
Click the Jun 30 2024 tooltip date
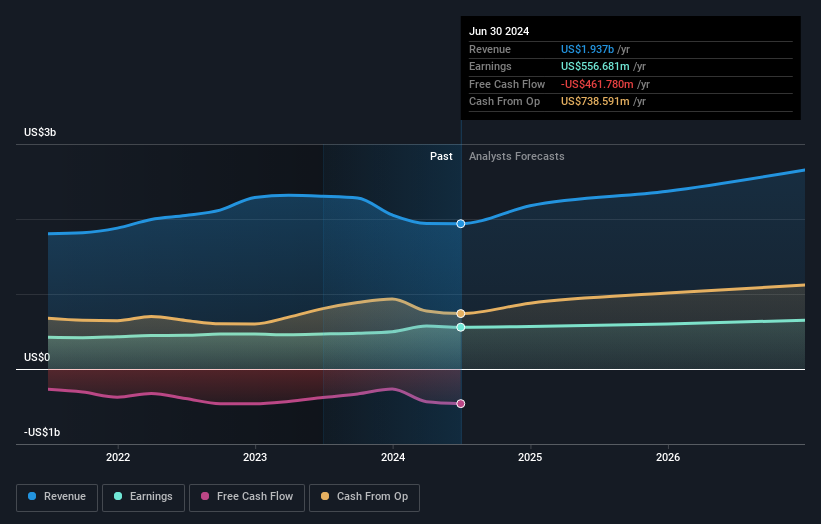pos(499,31)
